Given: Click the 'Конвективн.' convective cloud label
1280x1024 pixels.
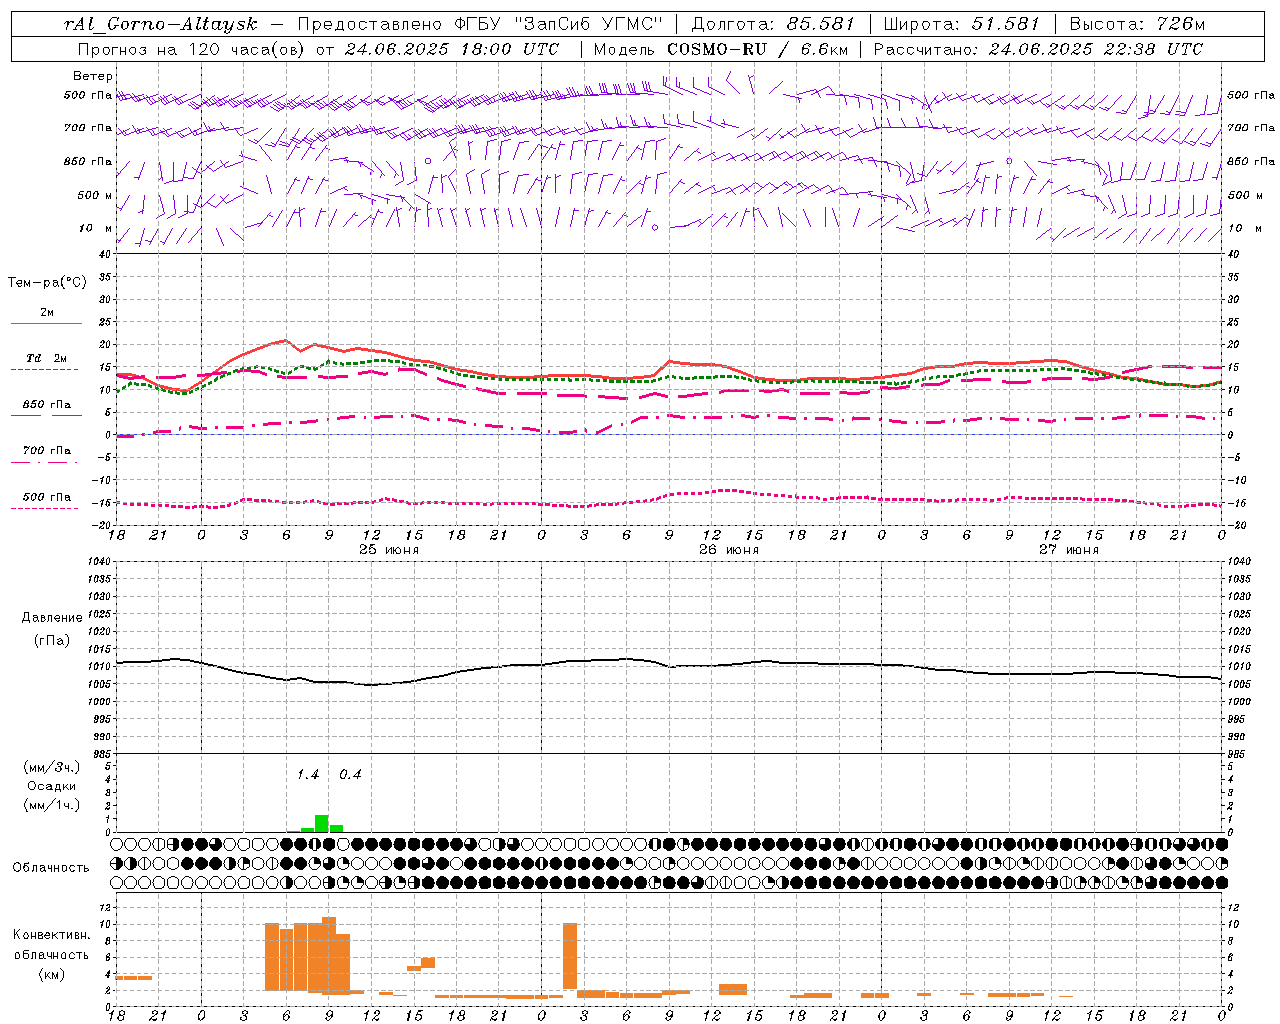Looking at the screenshot, I should [x=51, y=935].
